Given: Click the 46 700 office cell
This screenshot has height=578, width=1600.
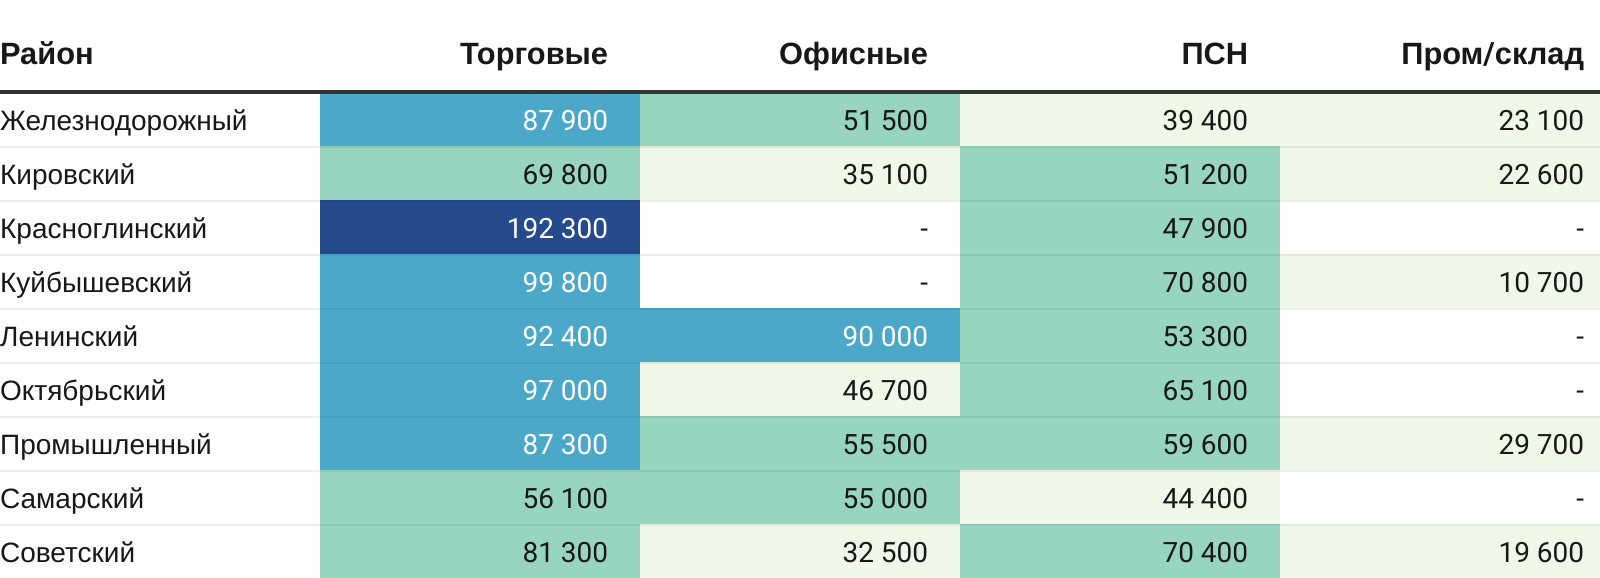Looking at the screenshot, I should tap(800, 390).
